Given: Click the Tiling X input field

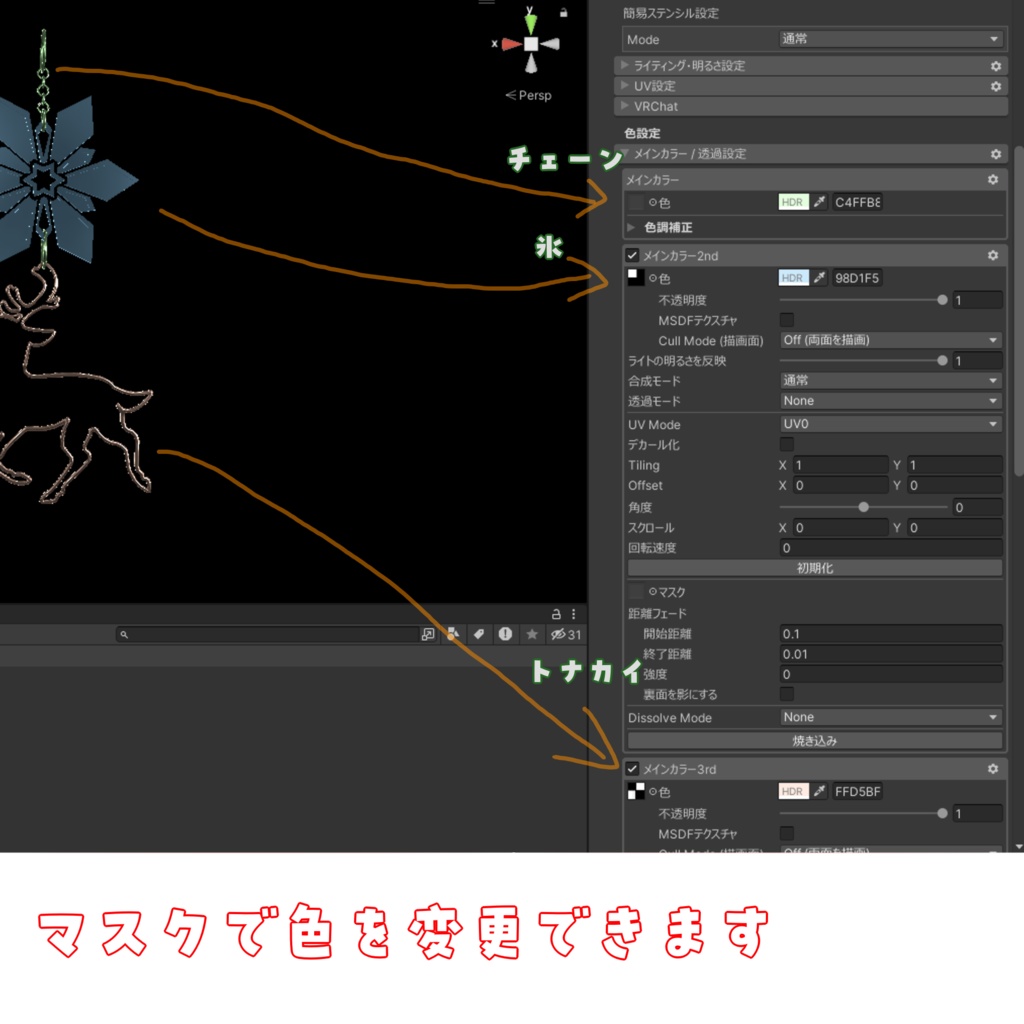Looking at the screenshot, I should 840,465.
